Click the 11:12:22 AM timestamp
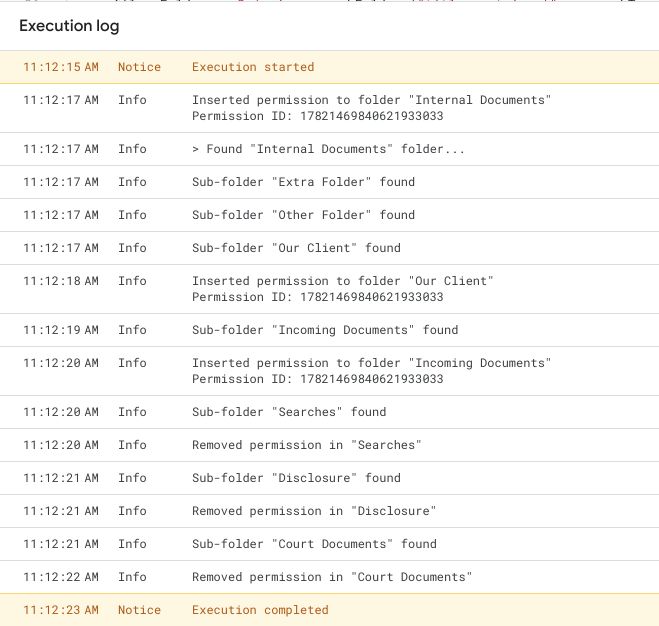The image size is (659, 626). [61, 577]
